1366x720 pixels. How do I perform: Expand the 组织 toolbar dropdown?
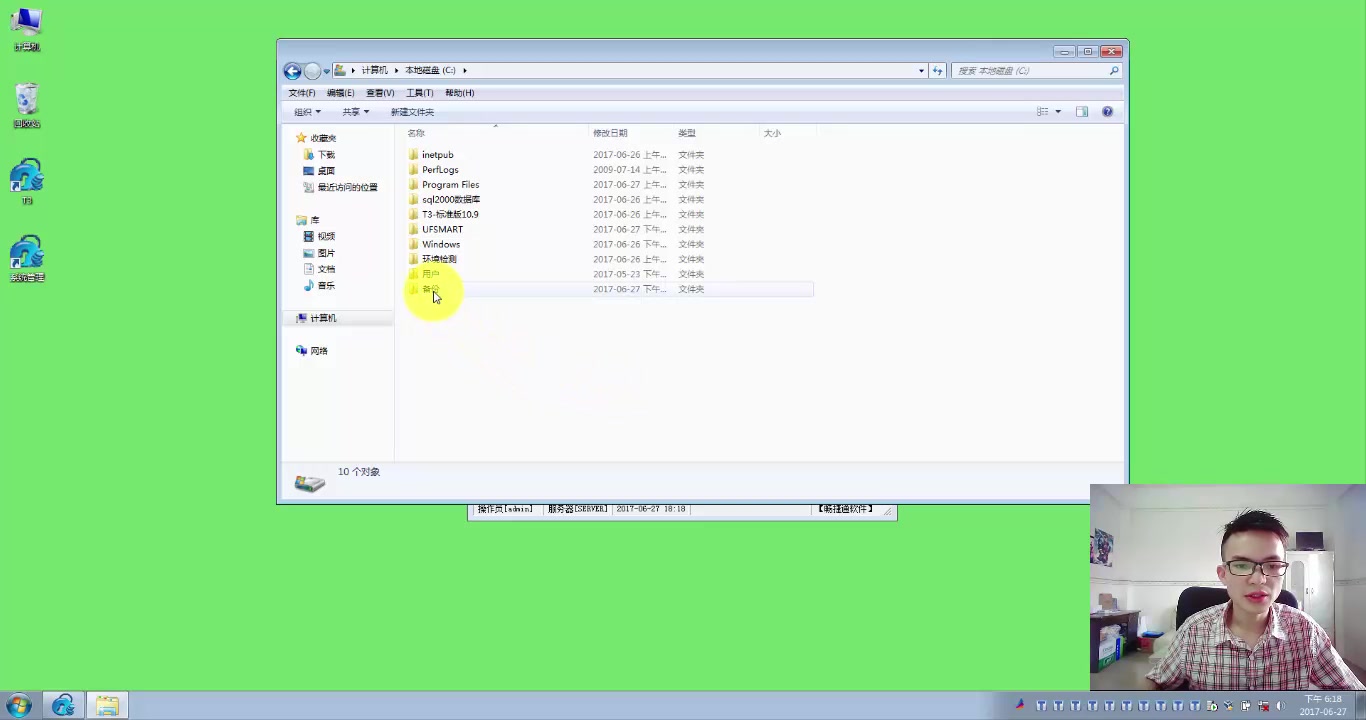click(x=307, y=112)
